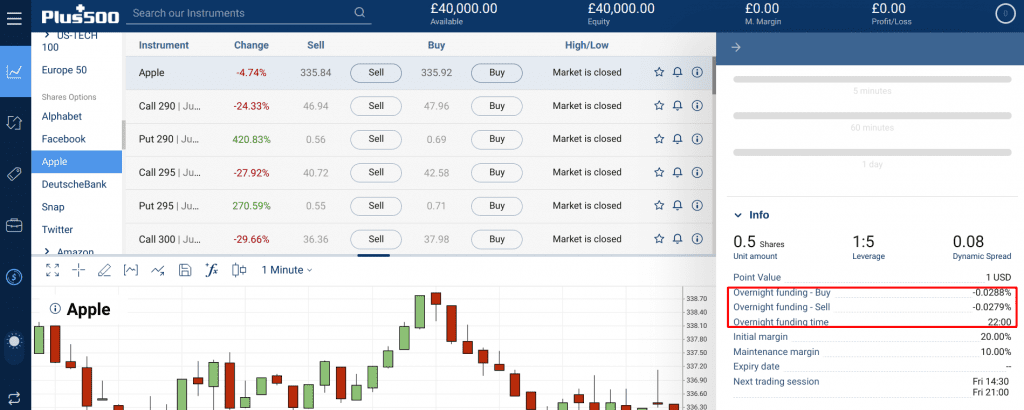This screenshot has width=1024, height=410.
Task: Collapse the Info section chevron
Action: point(738,215)
